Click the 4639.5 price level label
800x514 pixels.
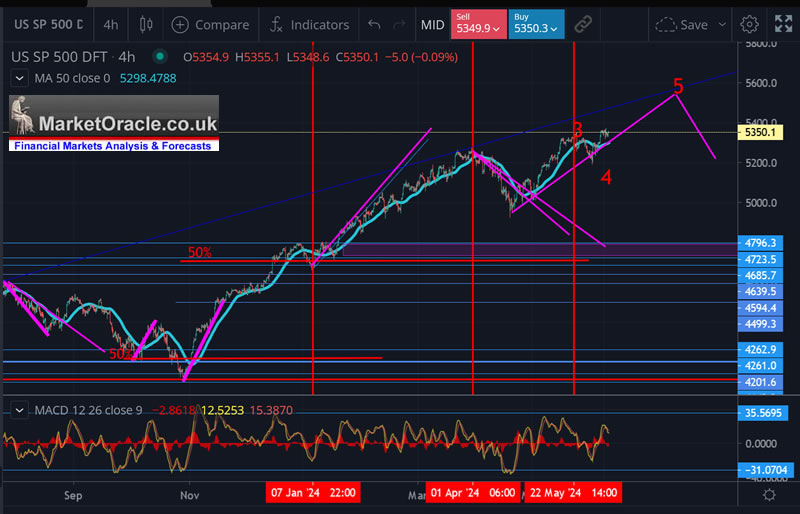(x=760, y=291)
